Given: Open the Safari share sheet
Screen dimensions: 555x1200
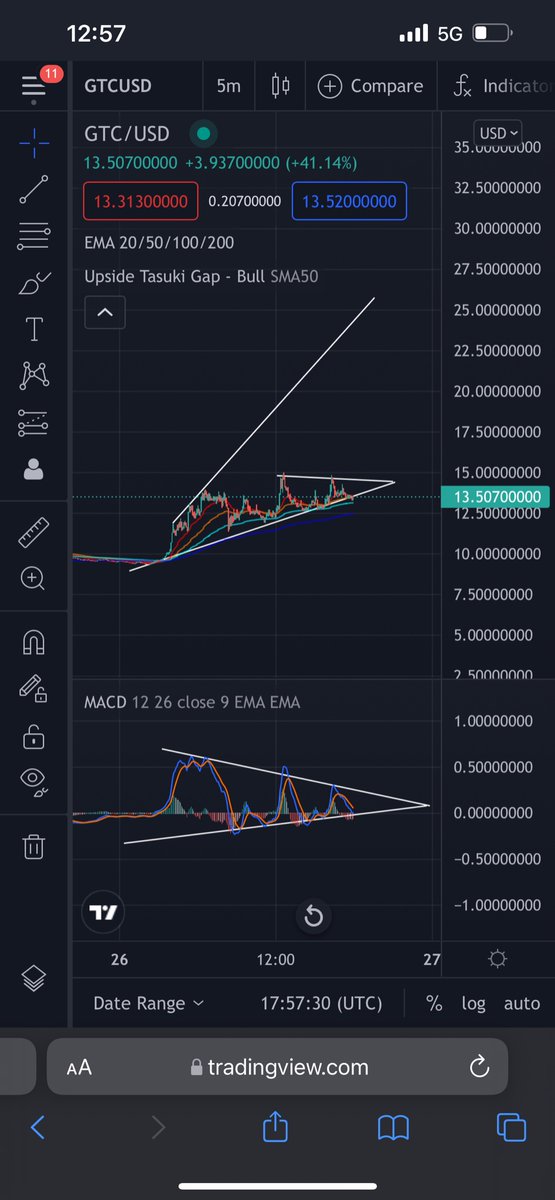Looking at the screenshot, I should (x=275, y=1126).
